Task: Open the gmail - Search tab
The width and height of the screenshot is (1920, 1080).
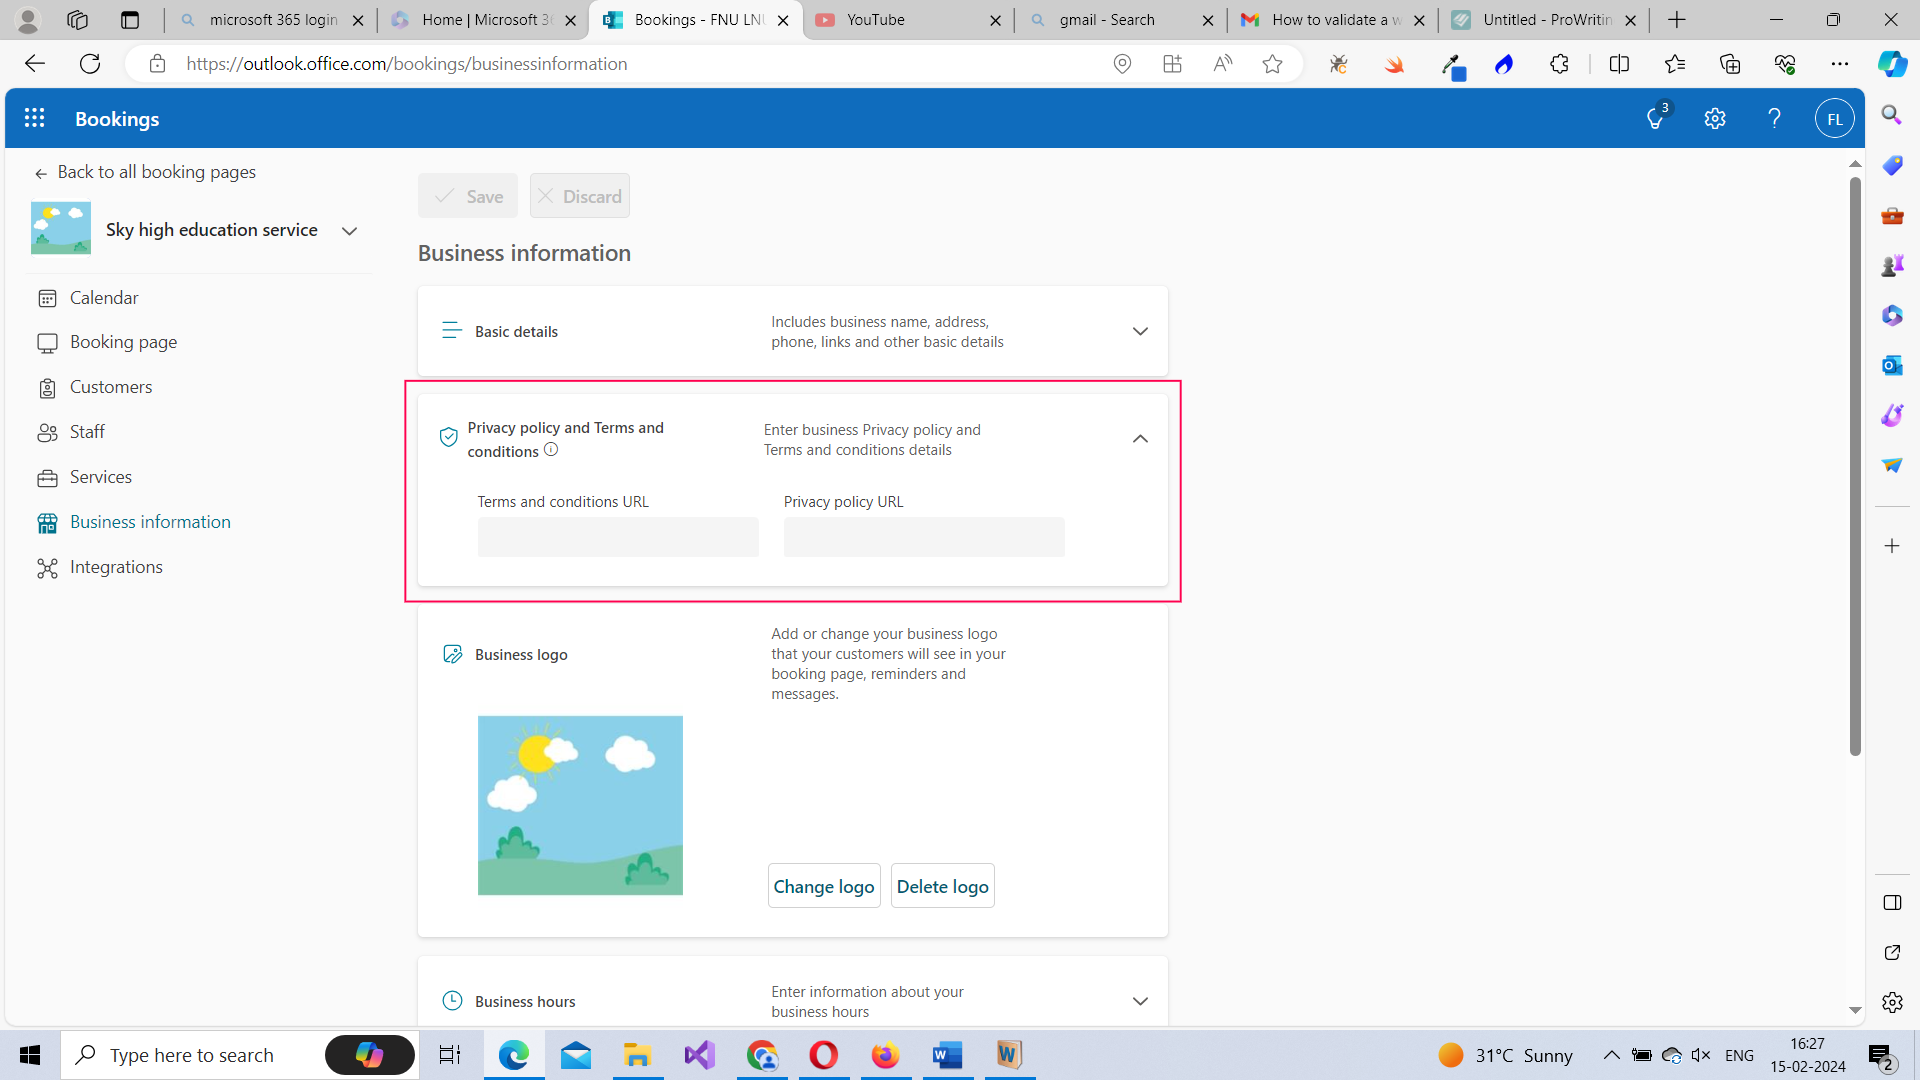Action: [x=1105, y=19]
